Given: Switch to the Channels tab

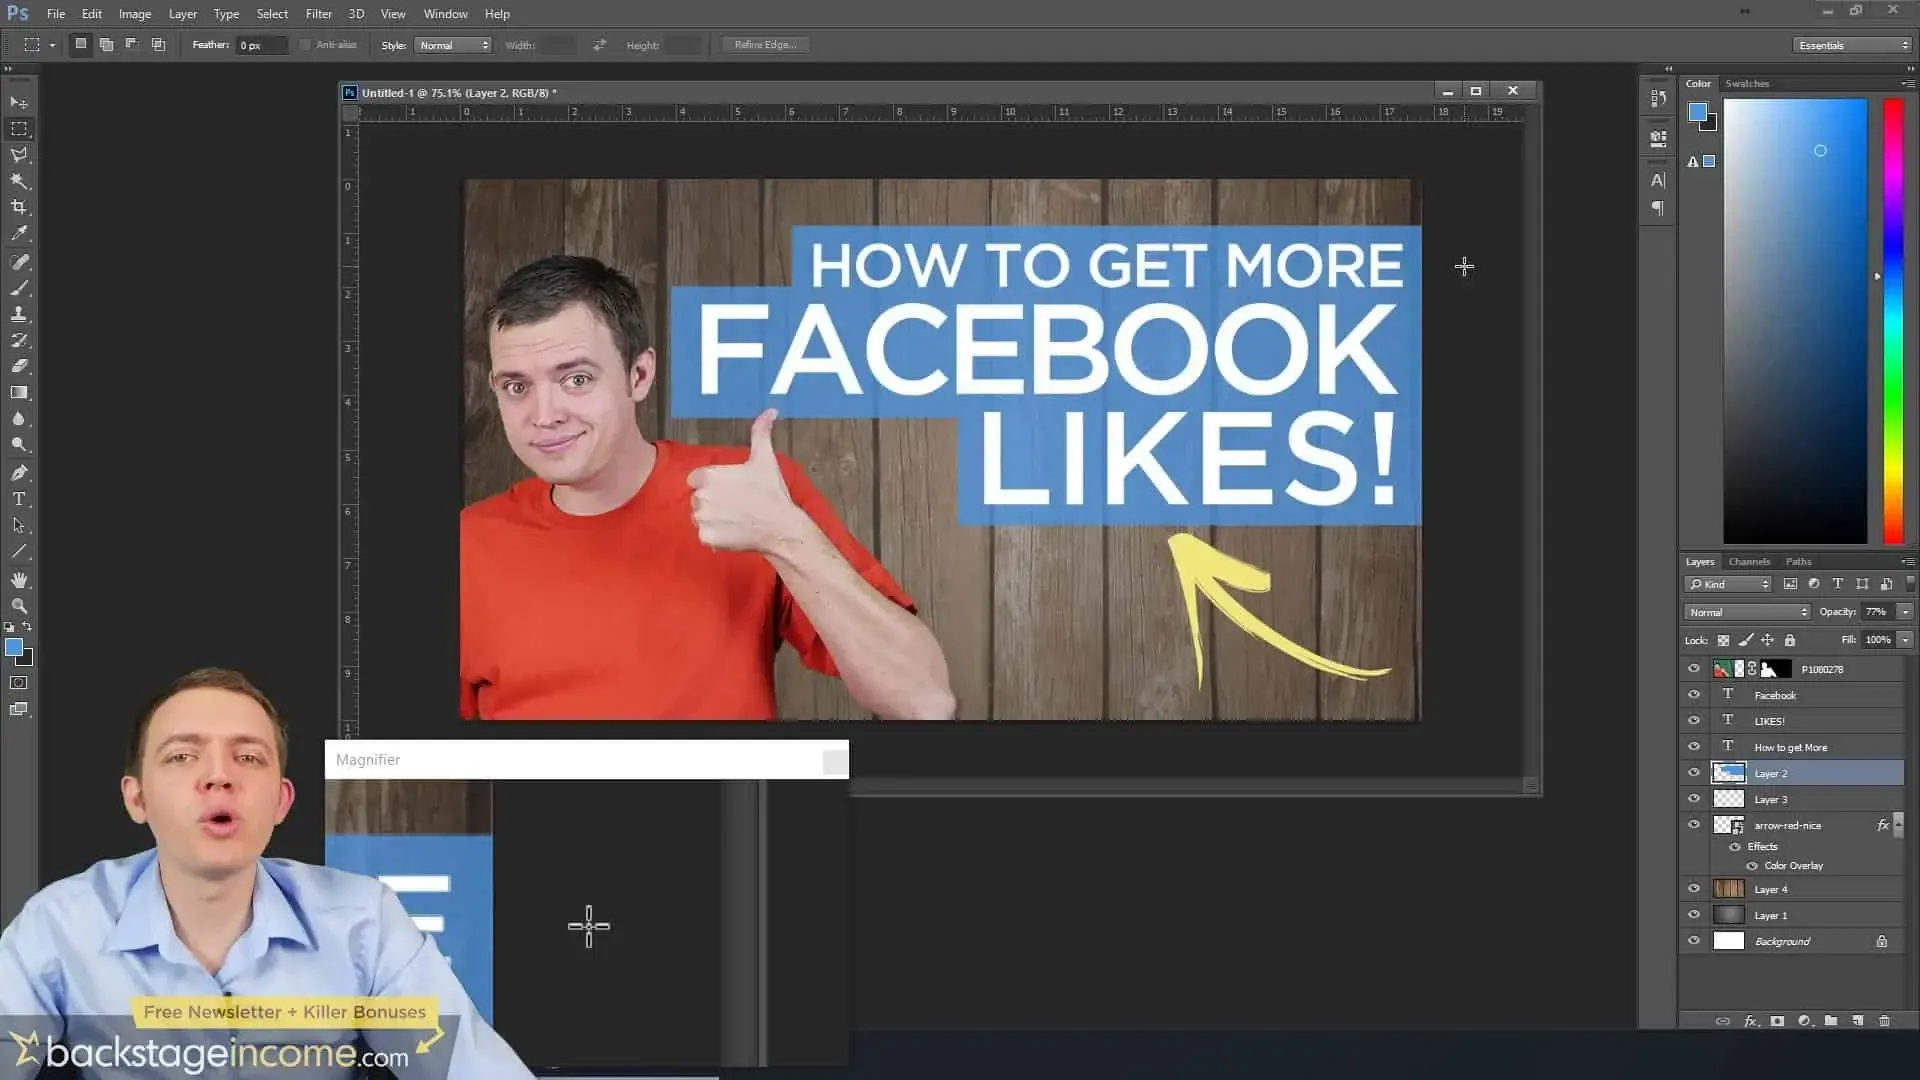Looking at the screenshot, I should tap(1748, 561).
